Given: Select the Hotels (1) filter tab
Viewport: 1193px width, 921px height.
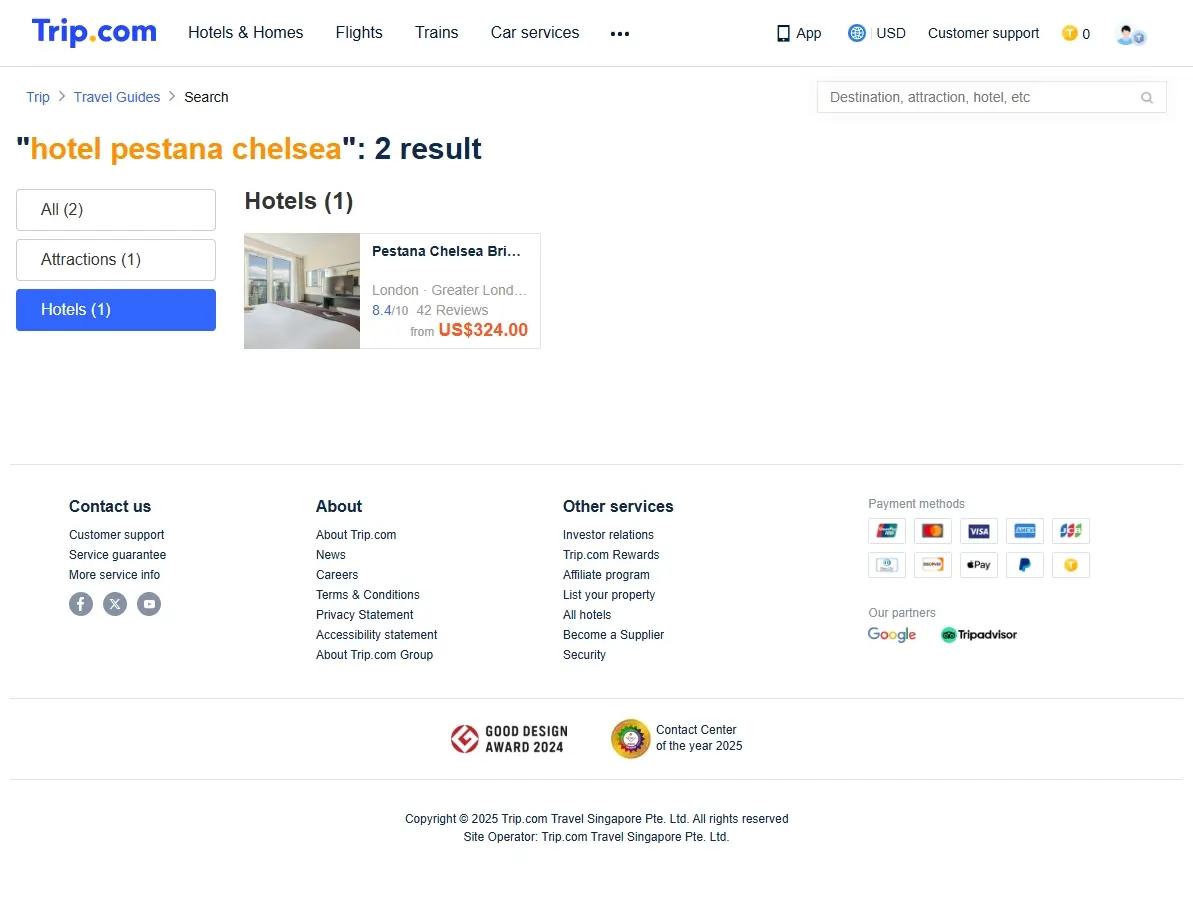Looking at the screenshot, I should pos(116,310).
